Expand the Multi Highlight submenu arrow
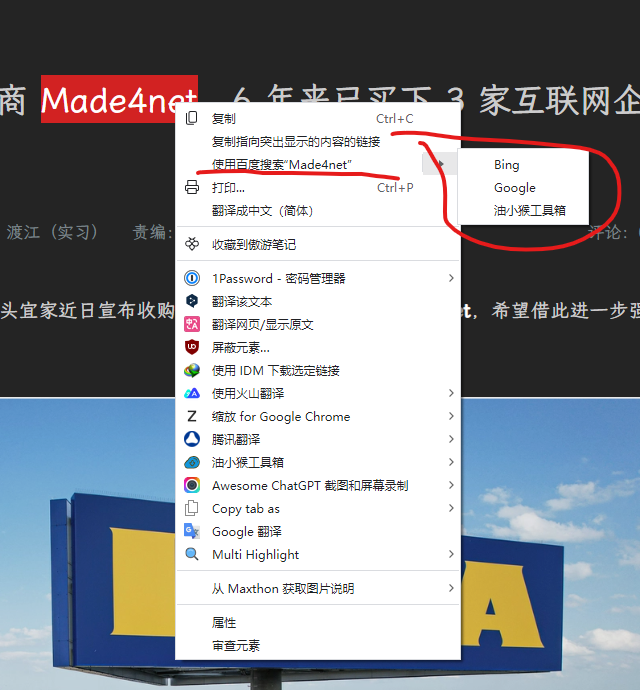 (x=451, y=554)
